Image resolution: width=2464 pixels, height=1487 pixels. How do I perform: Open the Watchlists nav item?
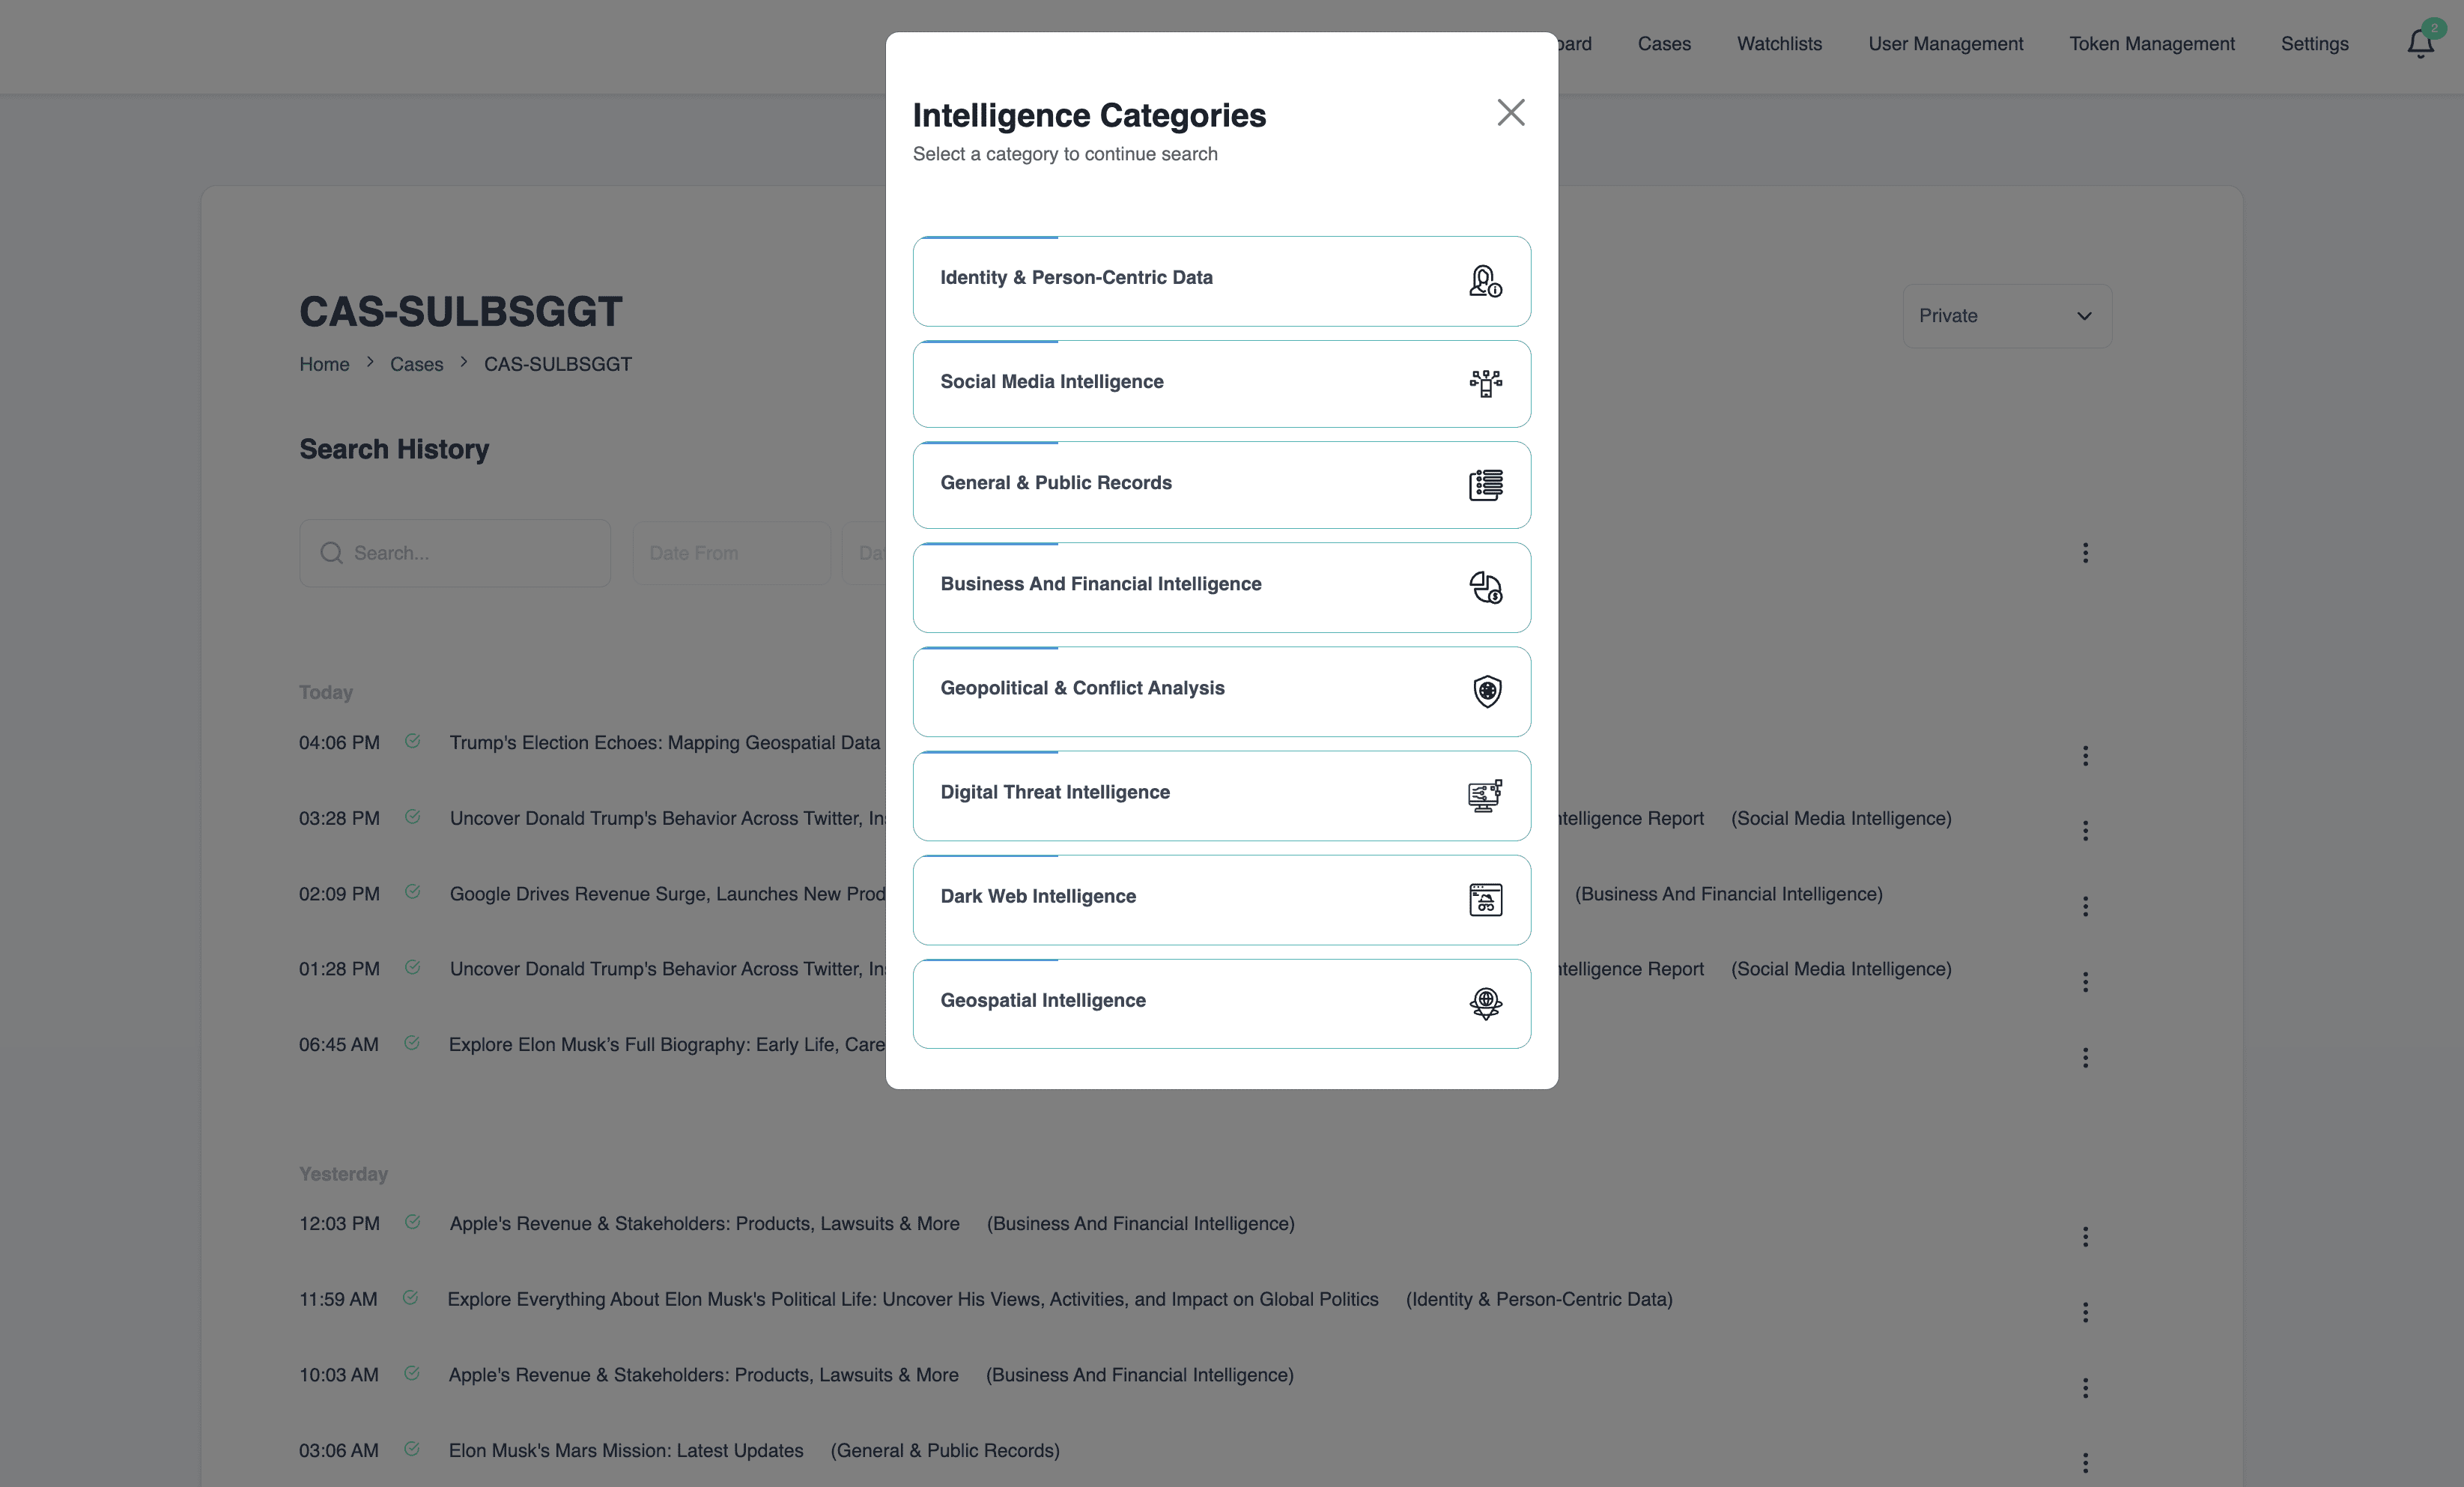(x=1779, y=44)
